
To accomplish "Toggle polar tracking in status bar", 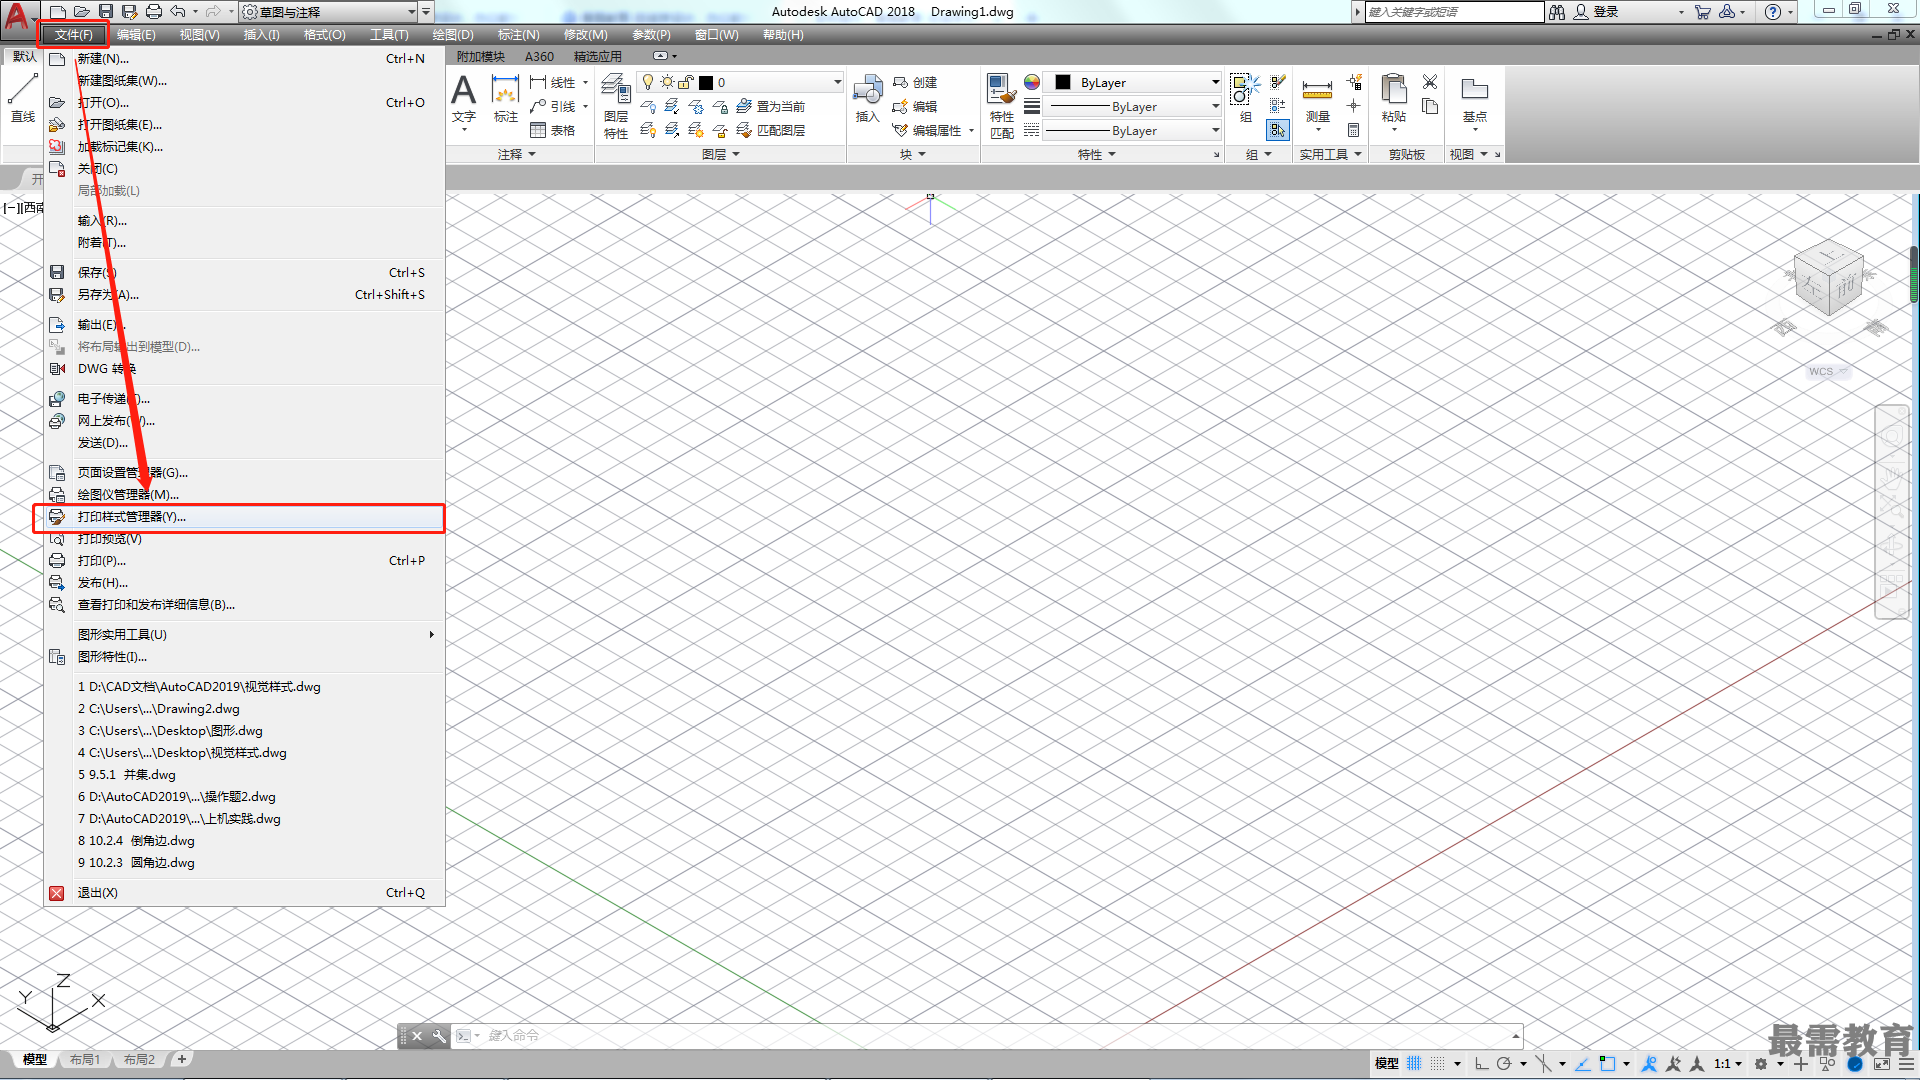I will tap(1504, 1064).
